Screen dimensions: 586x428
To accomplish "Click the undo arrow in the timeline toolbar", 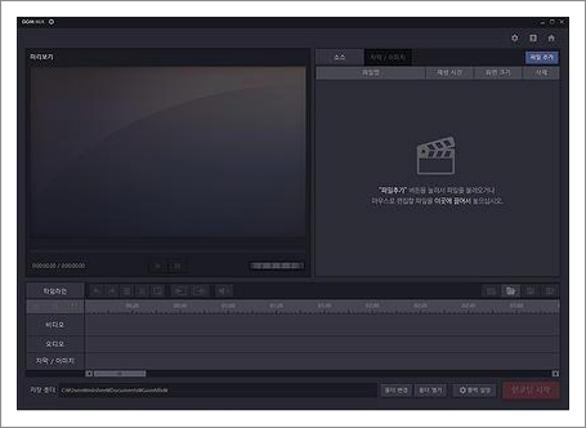I will click(97, 291).
